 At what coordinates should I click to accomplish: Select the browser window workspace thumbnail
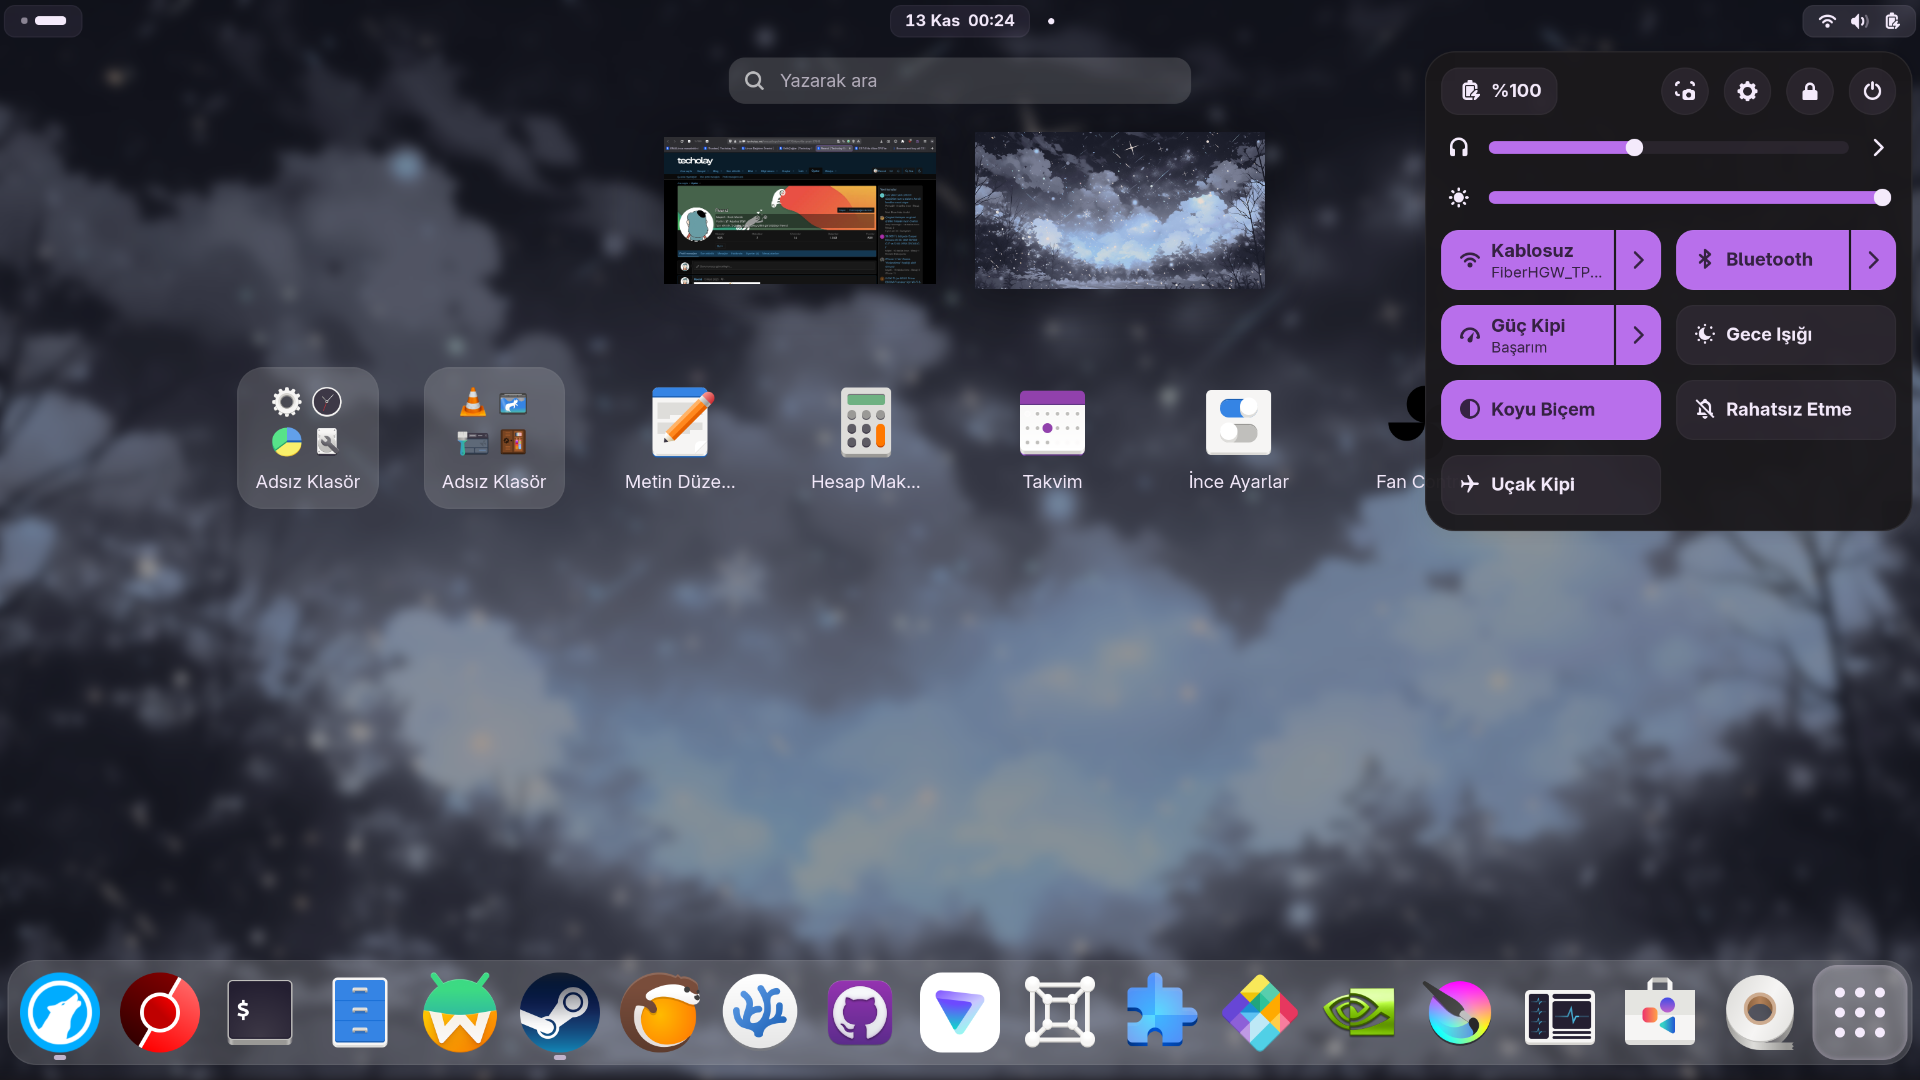point(800,211)
